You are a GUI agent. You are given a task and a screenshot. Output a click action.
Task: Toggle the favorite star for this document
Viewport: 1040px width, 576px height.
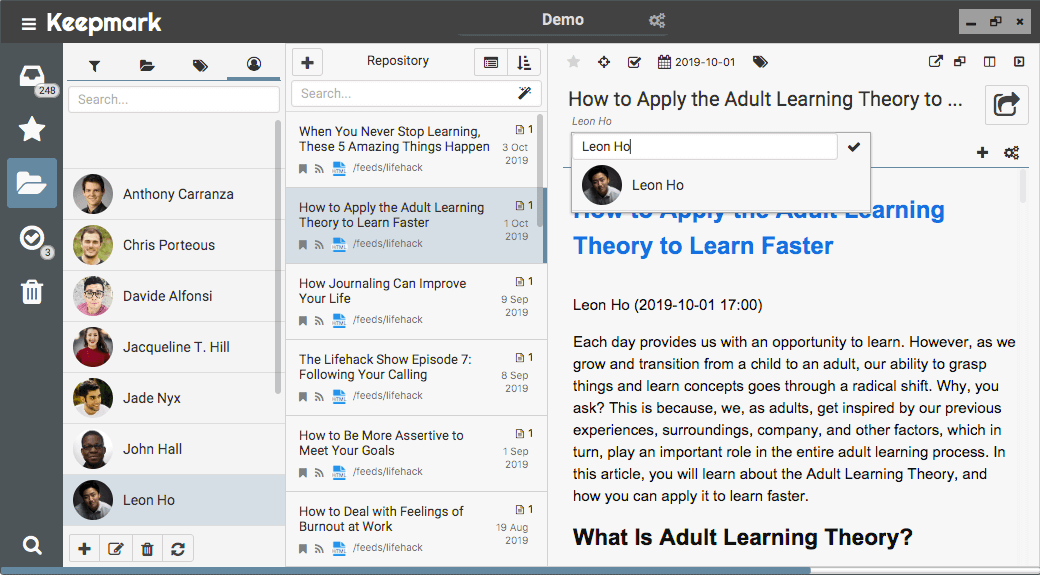coord(573,62)
